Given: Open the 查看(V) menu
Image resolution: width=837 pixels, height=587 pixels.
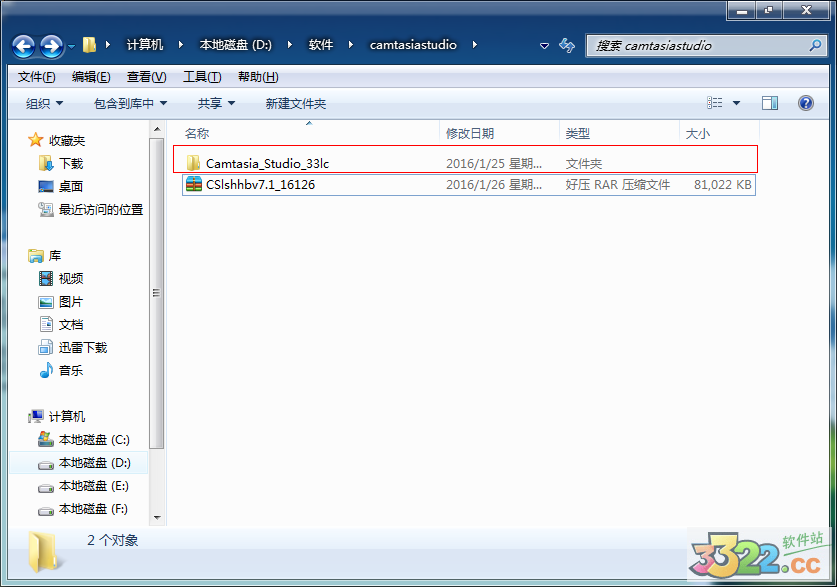Looking at the screenshot, I should [146, 77].
